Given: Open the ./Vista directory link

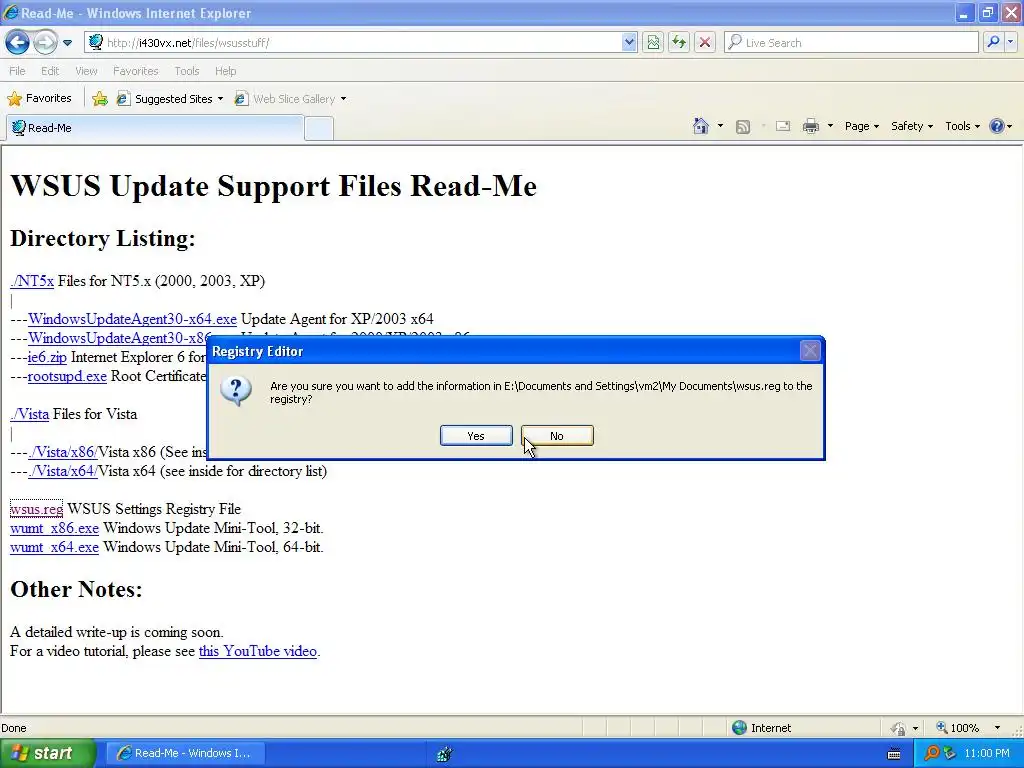Looking at the screenshot, I should pyautogui.click(x=29, y=414).
